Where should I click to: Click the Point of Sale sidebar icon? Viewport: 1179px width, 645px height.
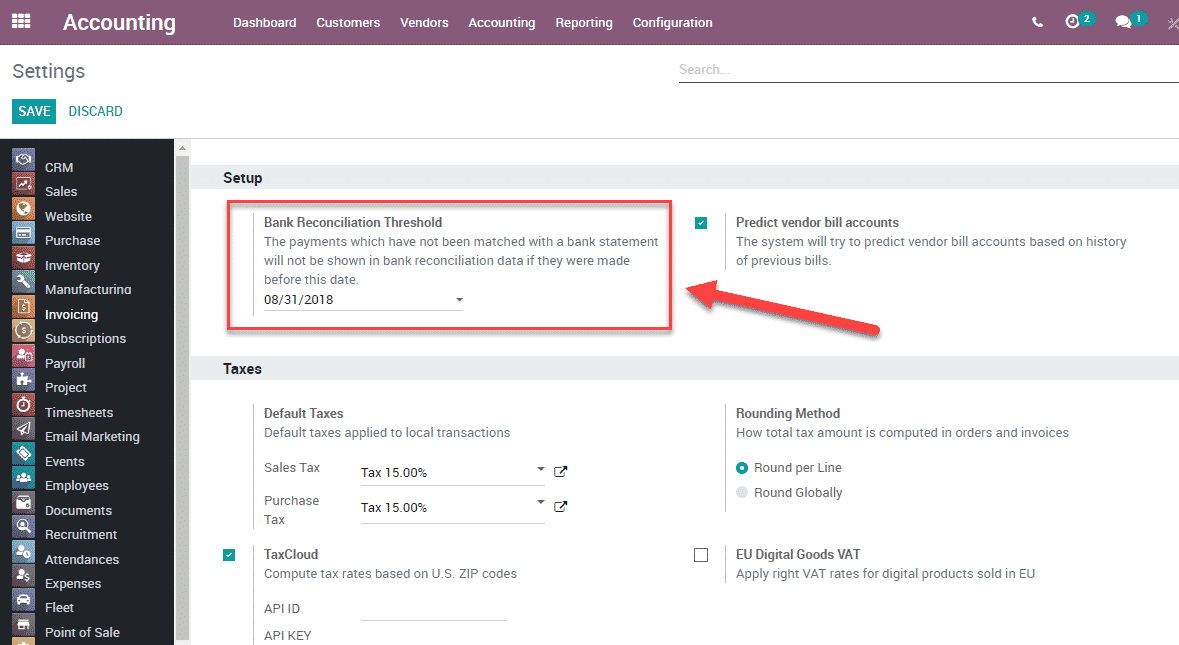tap(24, 624)
